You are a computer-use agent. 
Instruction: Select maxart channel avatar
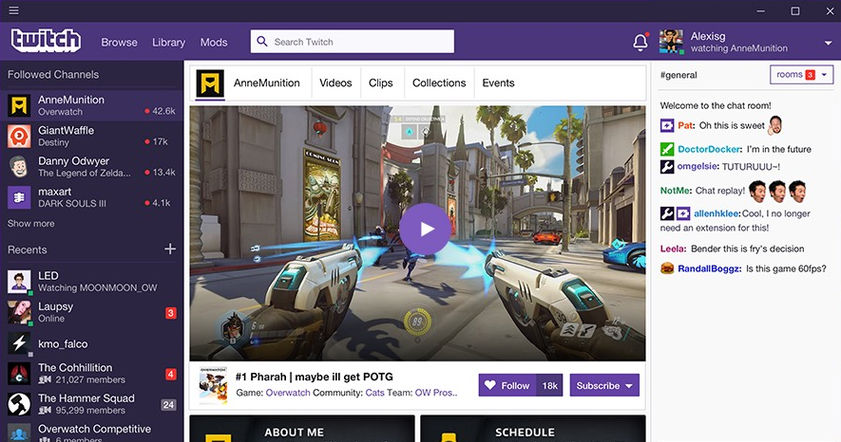tap(19, 197)
